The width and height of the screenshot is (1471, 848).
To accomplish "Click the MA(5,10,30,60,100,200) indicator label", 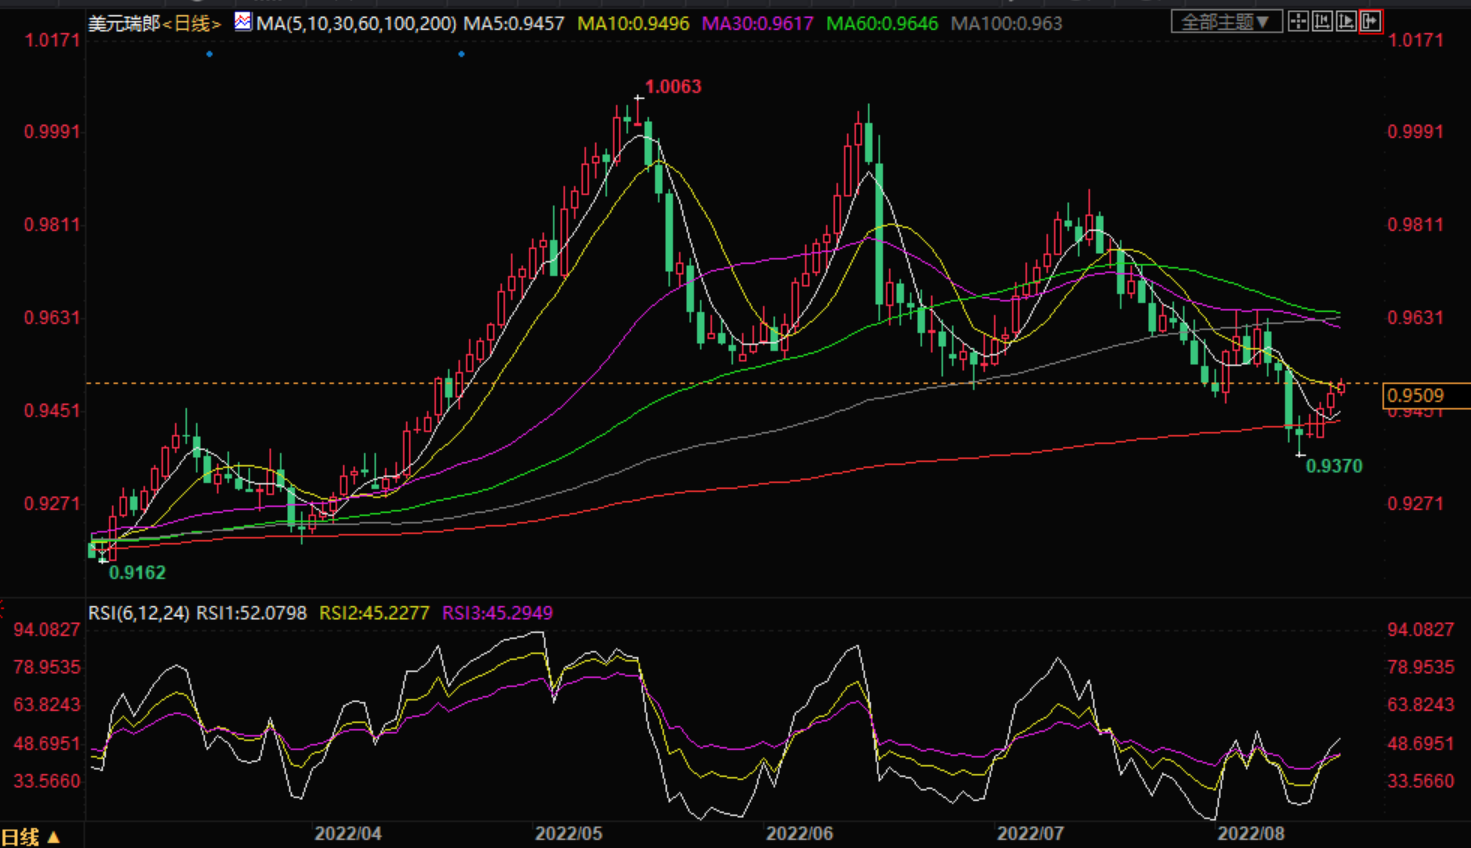I will point(356,23).
